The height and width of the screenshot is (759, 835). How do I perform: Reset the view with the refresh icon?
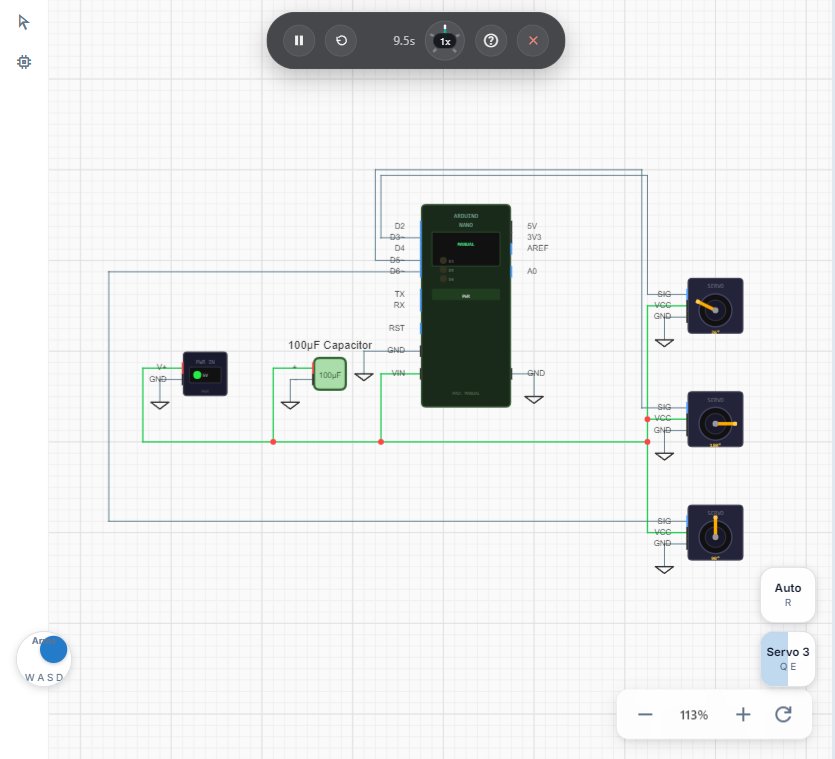783,714
